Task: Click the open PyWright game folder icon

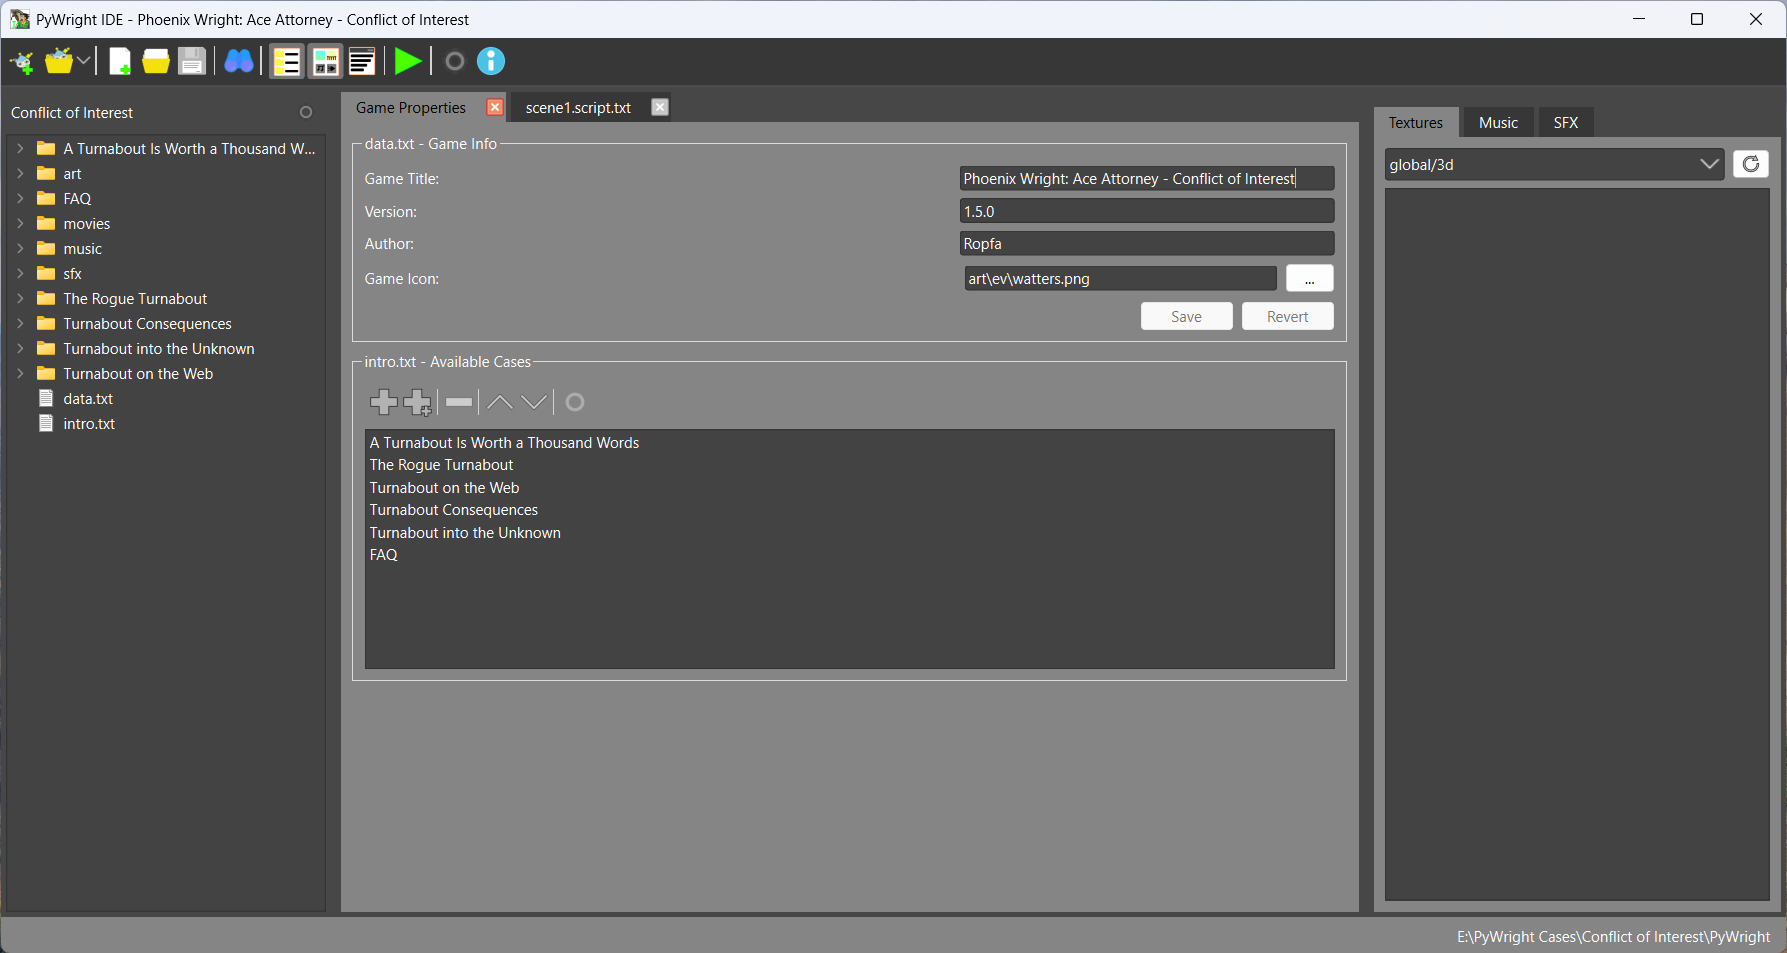Action: (x=59, y=62)
